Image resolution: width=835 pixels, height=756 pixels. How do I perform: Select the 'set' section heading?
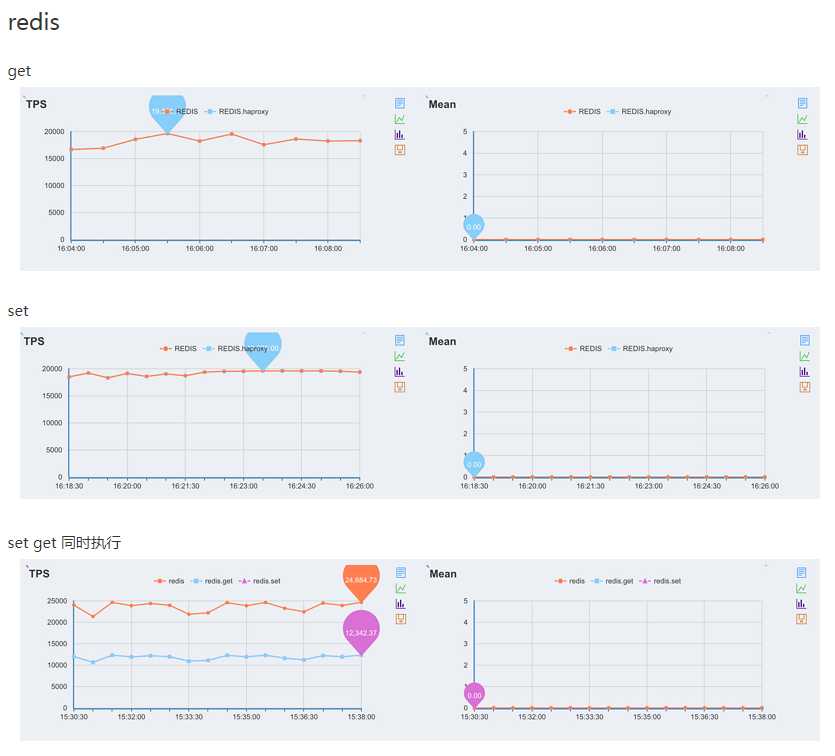click(x=18, y=311)
